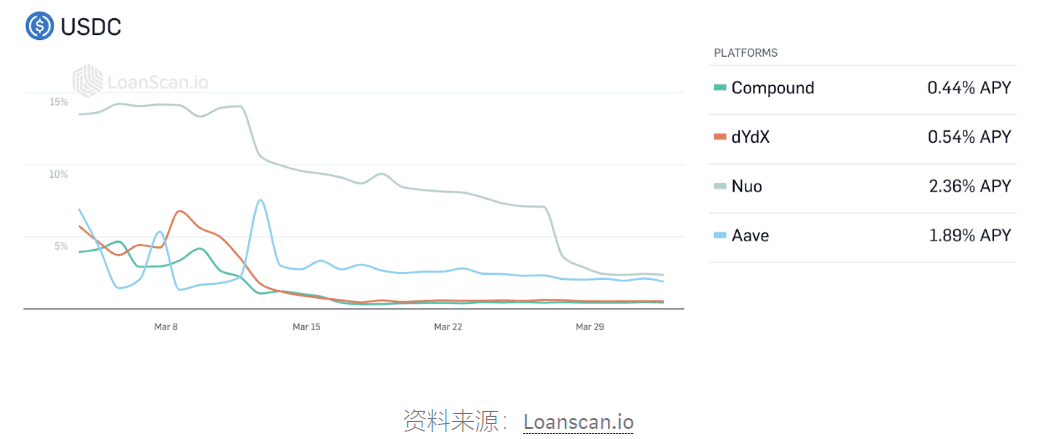Click the LoanScan.io watermark logo
Image resolution: width=1049 pixels, height=439 pixels.
(x=140, y=80)
